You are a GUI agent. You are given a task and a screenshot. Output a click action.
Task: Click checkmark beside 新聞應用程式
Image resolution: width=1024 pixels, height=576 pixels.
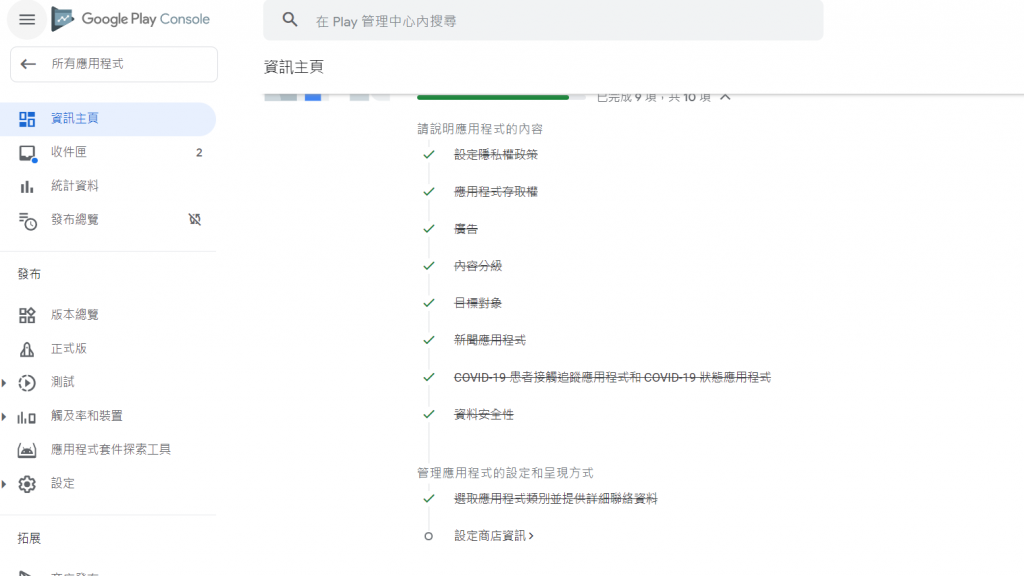428,340
